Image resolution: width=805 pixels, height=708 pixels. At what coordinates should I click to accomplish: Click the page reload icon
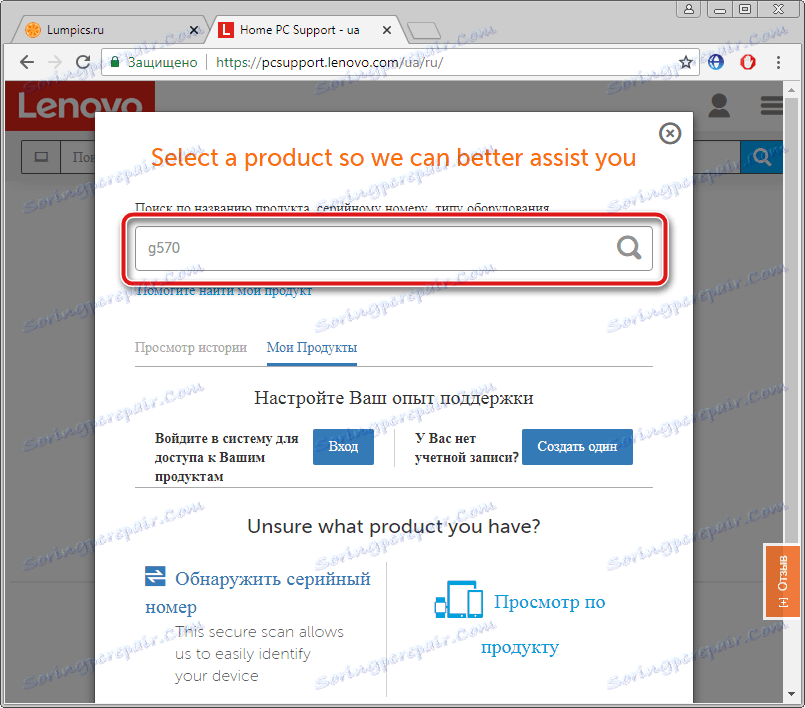pos(83,62)
